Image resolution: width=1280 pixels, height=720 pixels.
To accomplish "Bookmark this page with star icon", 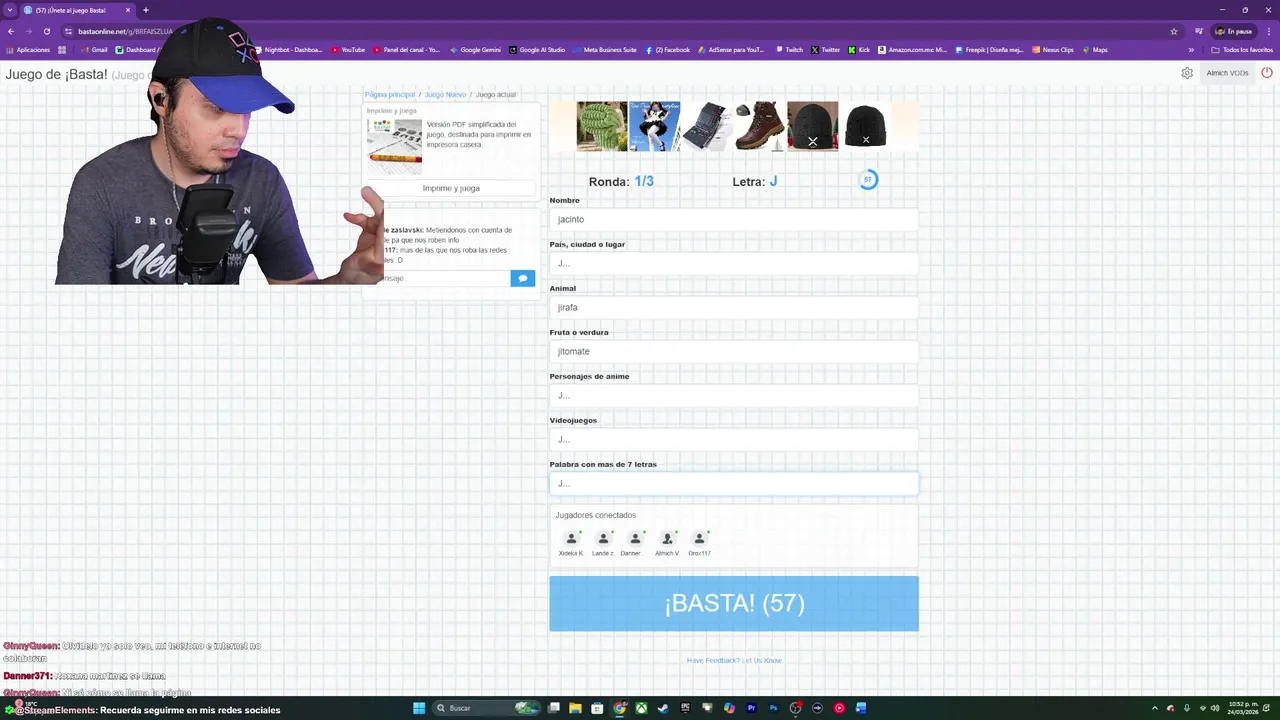I will [x=1174, y=31].
